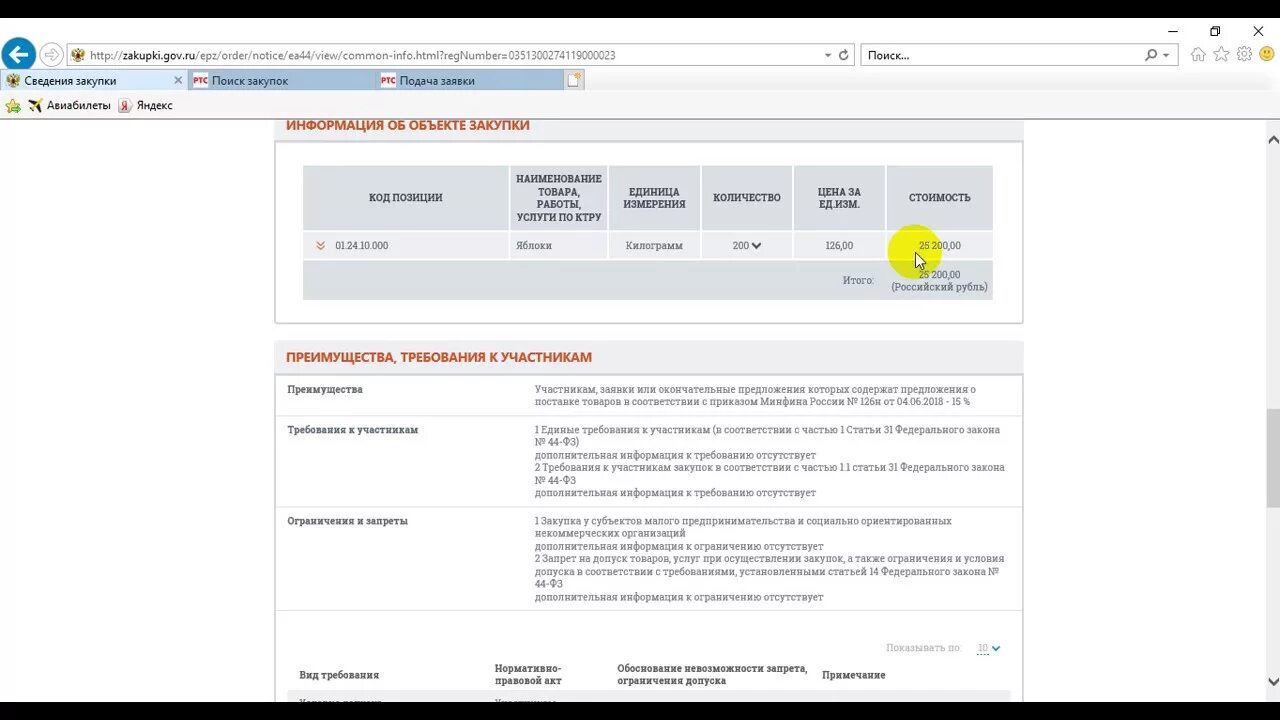Open the browser Home icon

point(1198,54)
